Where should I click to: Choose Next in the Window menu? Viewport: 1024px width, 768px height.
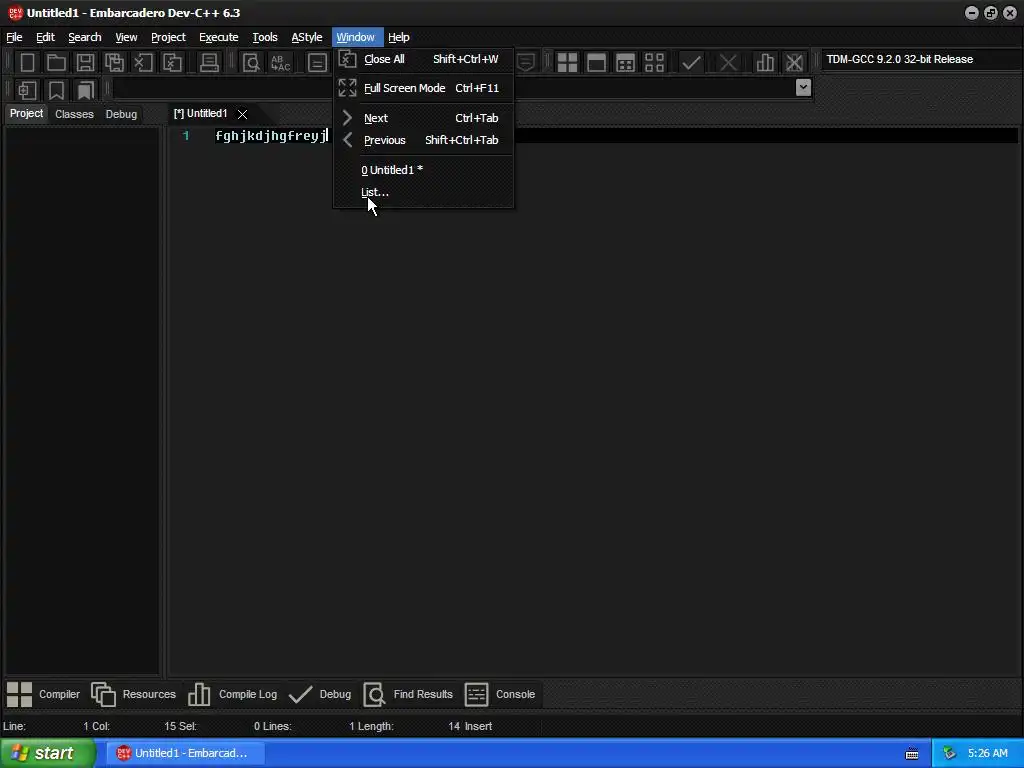(423, 118)
